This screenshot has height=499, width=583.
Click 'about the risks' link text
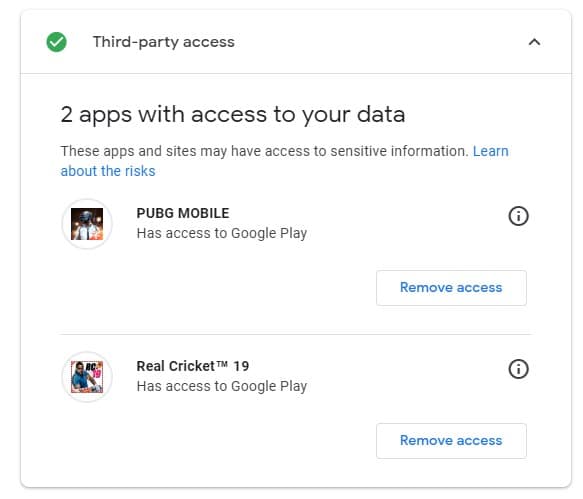pyautogui.click(x=108, y=171)
